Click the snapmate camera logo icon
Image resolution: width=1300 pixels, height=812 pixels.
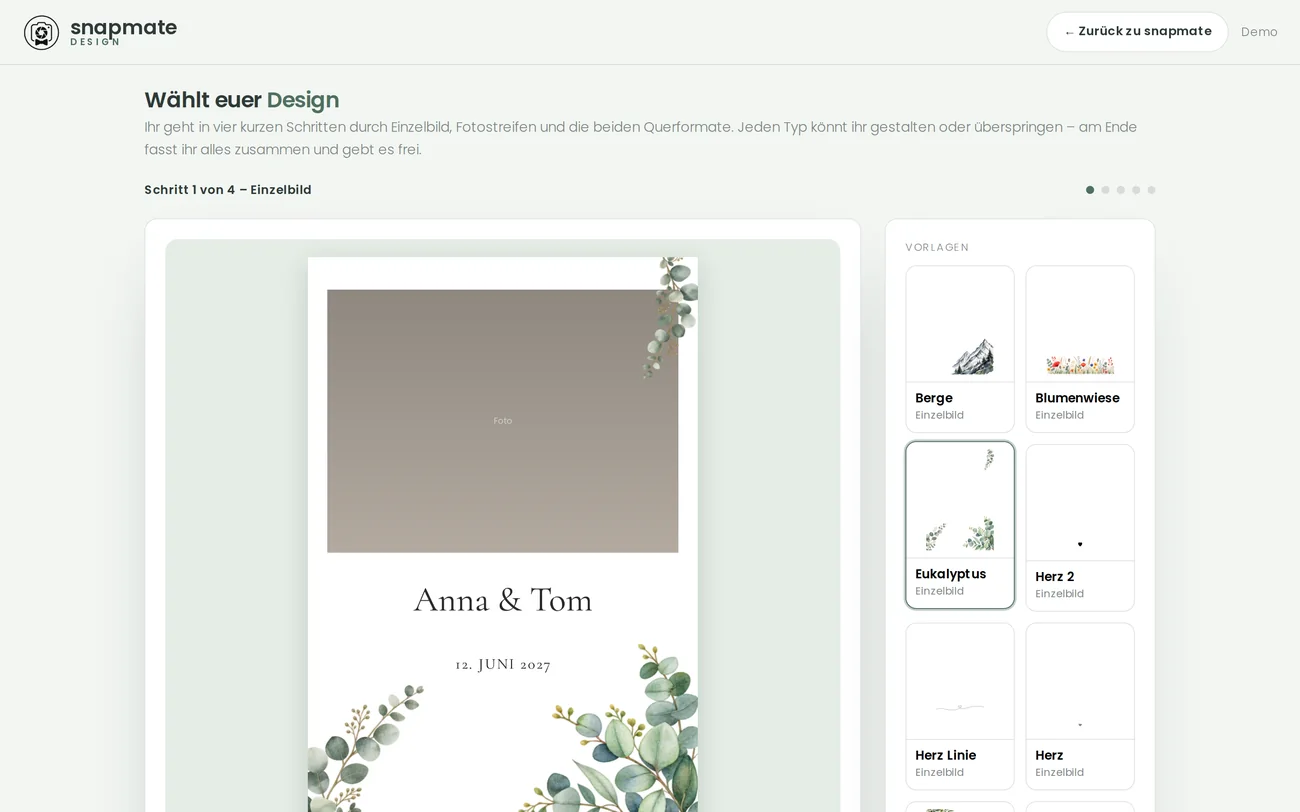[x=41, y=32]
